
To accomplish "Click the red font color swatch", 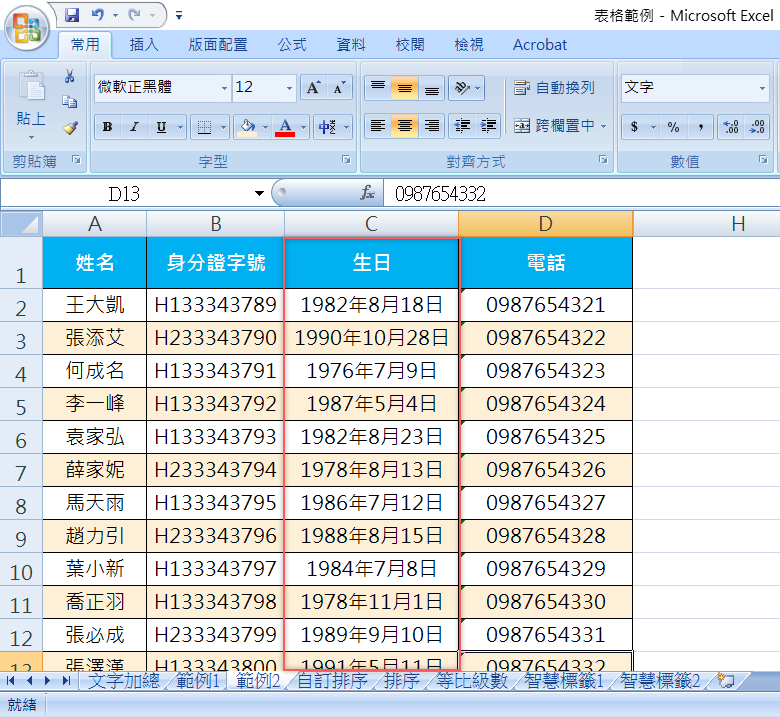I will 285,128.
